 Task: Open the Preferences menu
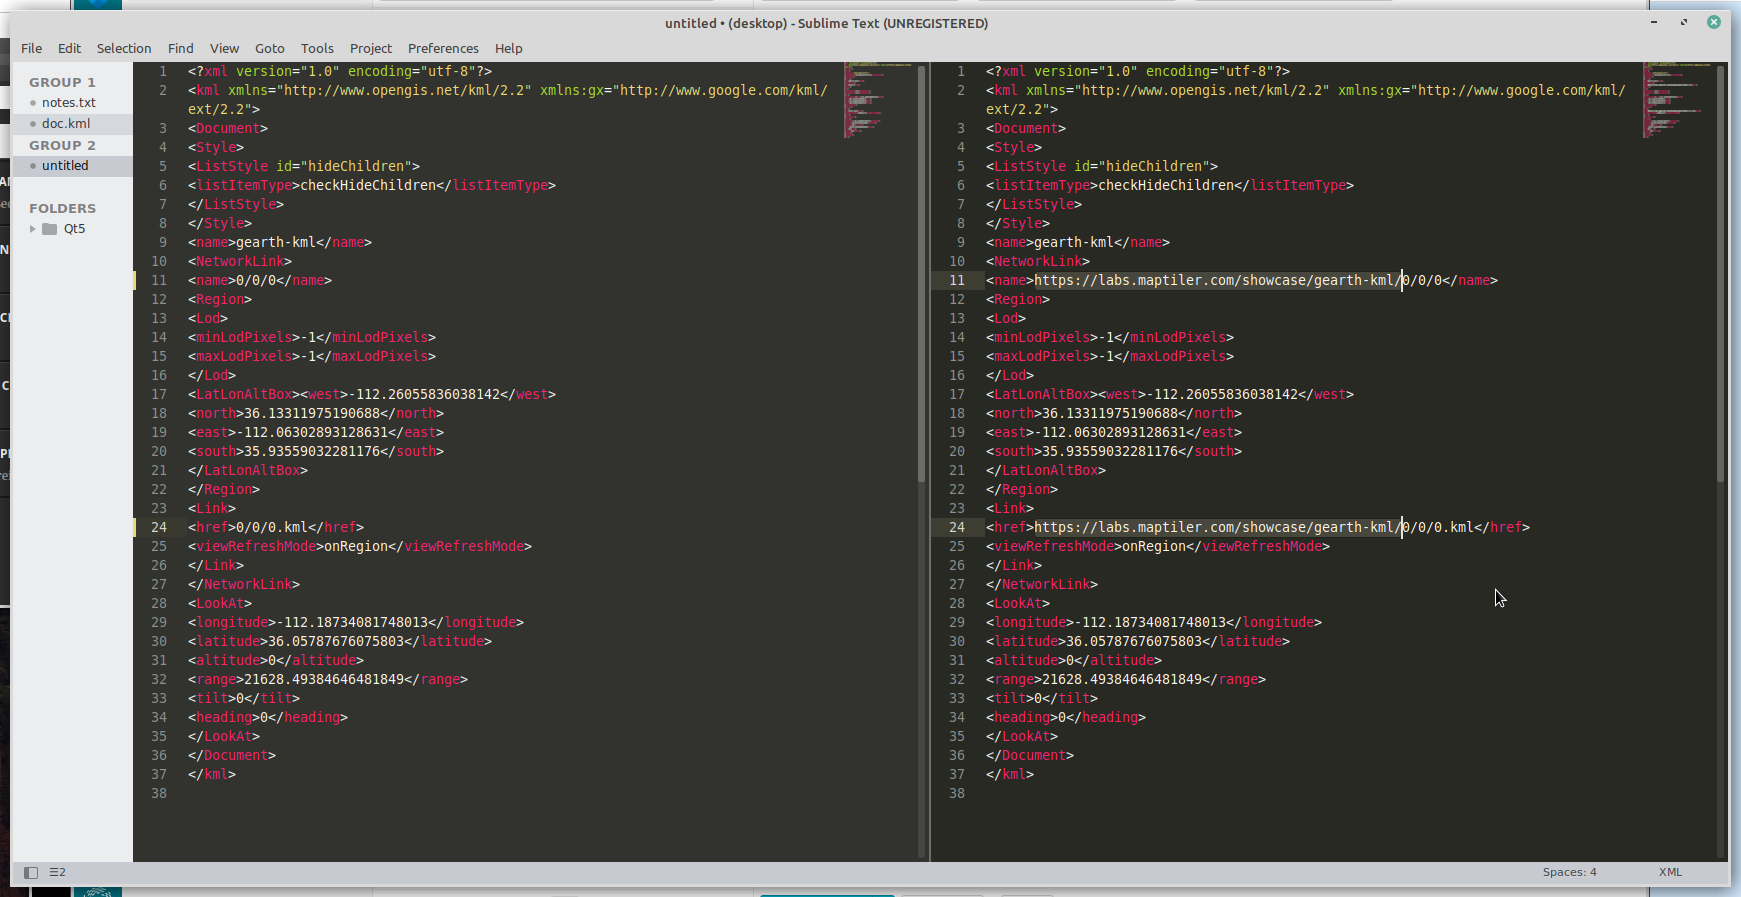[443, 48]
